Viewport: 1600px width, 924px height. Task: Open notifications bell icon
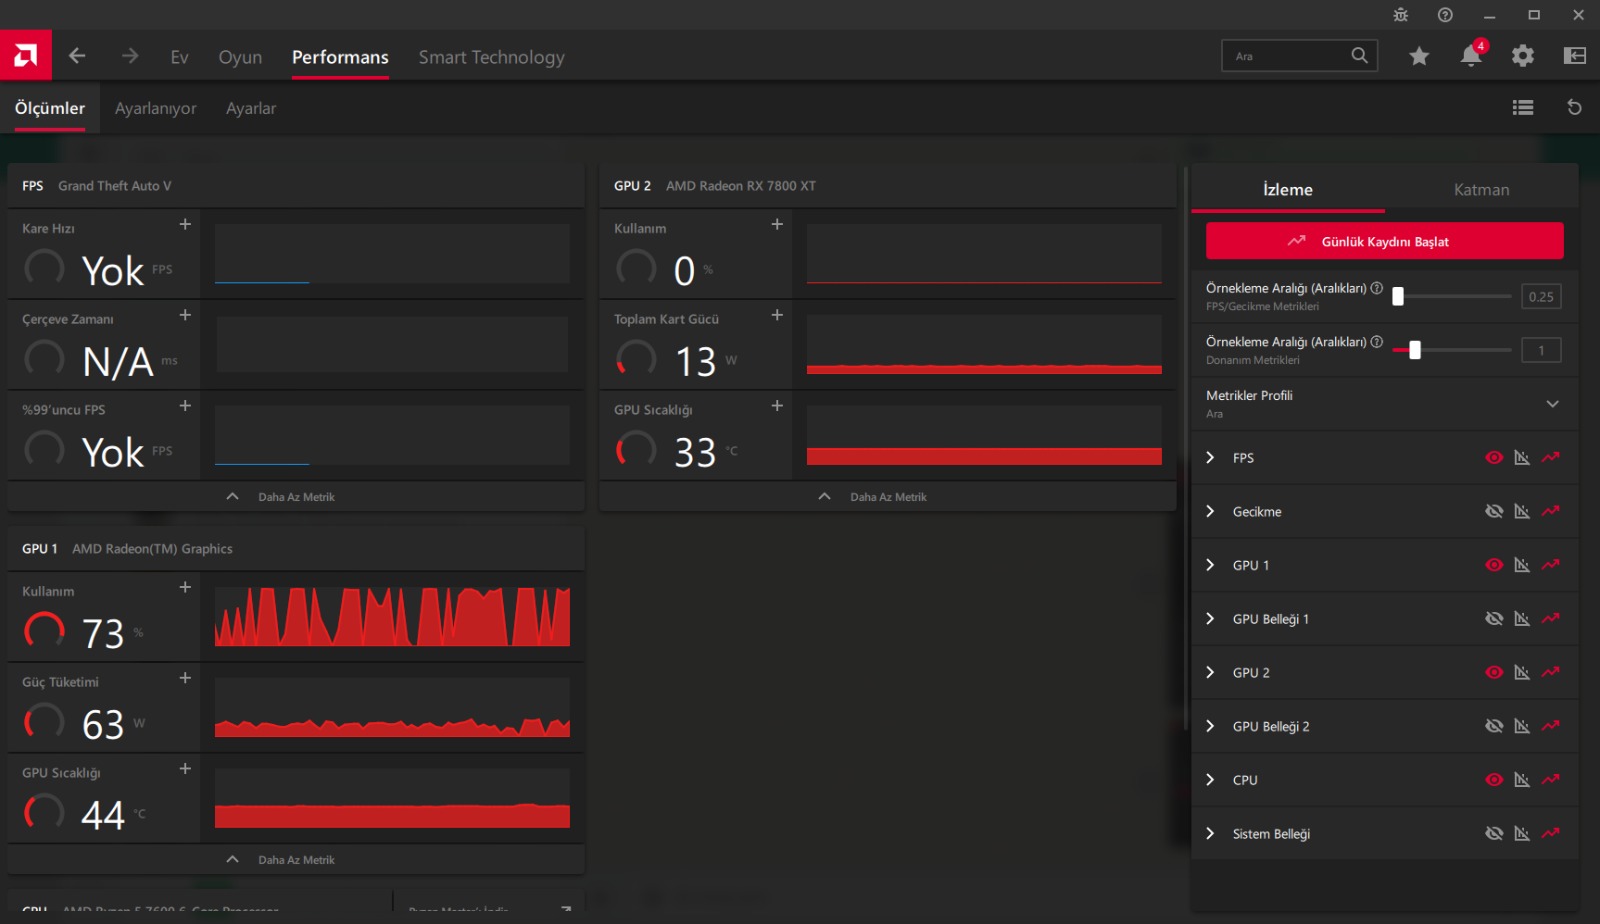click(1471, 56)
